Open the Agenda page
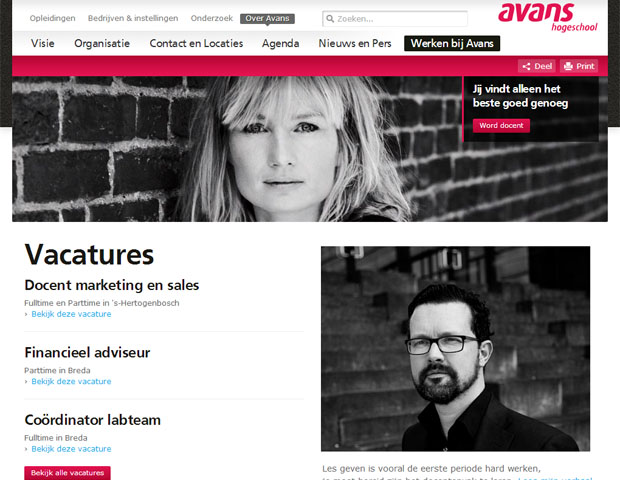The image size is (620, 480). coord(280,43)
